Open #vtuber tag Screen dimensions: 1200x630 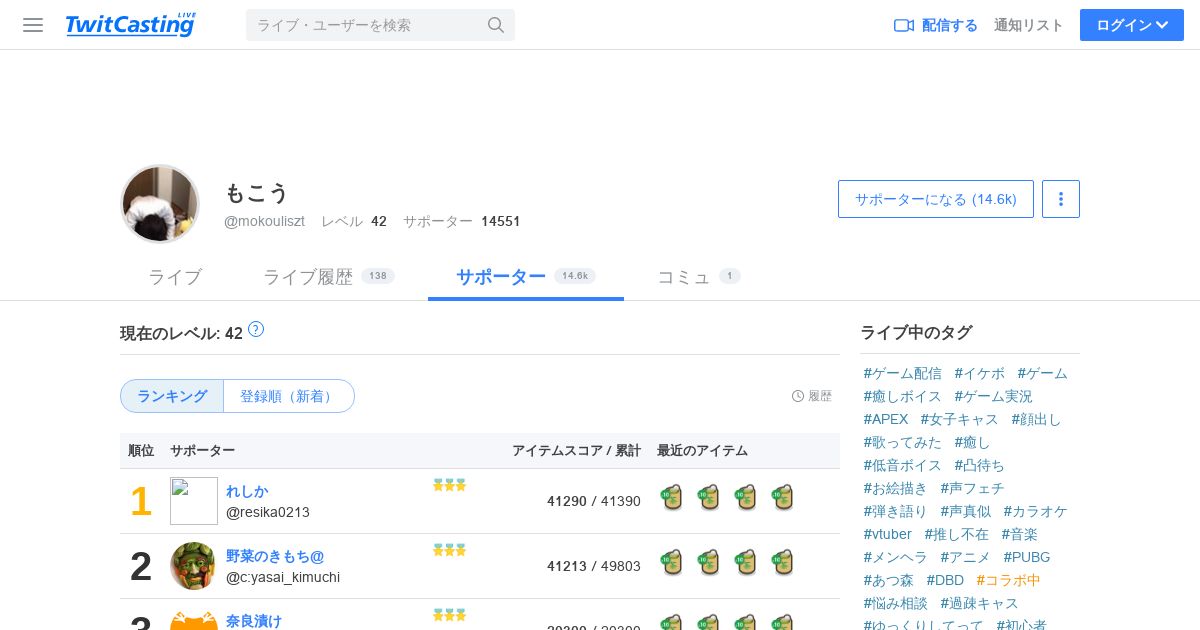(888, 534)
